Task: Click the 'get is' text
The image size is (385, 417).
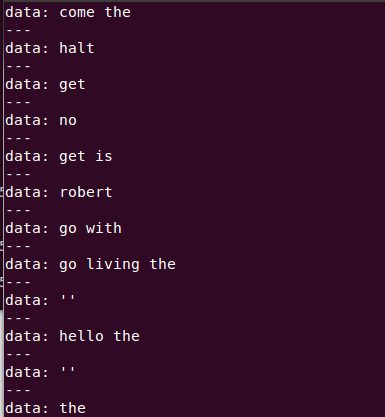Action: click(x=86, y=157)
